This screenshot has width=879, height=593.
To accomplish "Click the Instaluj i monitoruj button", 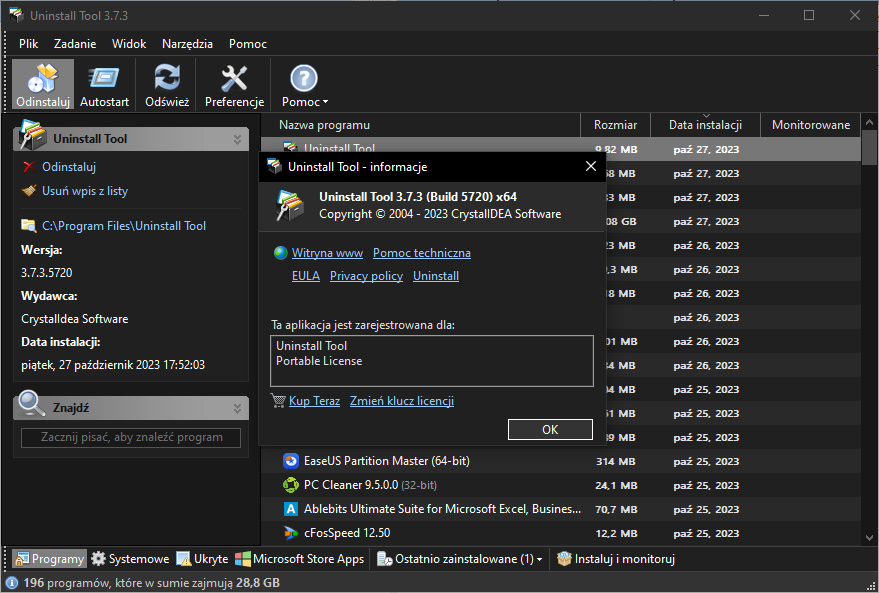I will [x=616, y=558].
